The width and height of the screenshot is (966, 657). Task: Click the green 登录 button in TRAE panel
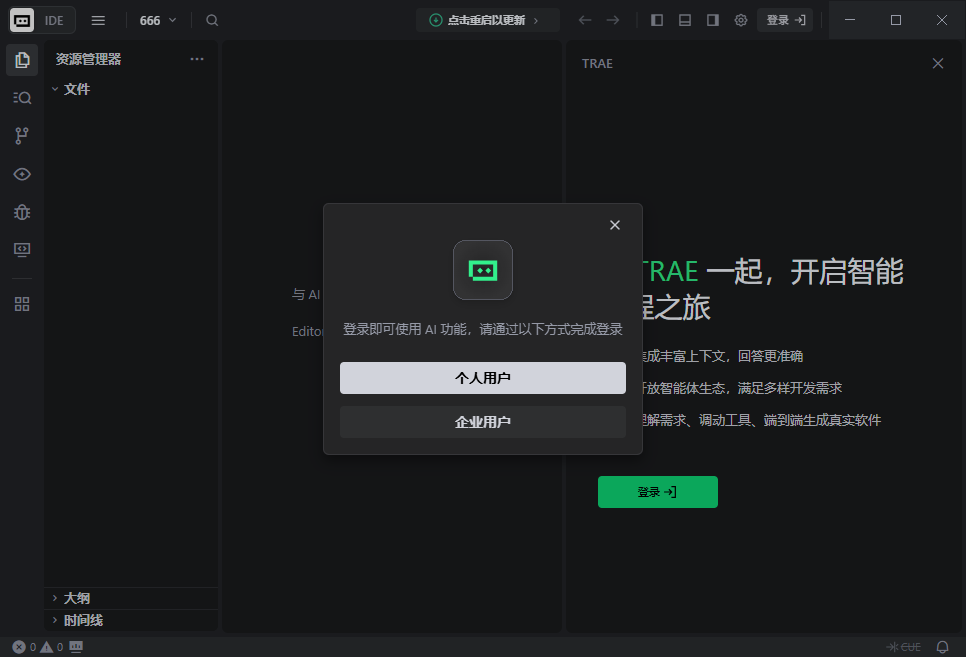click(657, 492)
